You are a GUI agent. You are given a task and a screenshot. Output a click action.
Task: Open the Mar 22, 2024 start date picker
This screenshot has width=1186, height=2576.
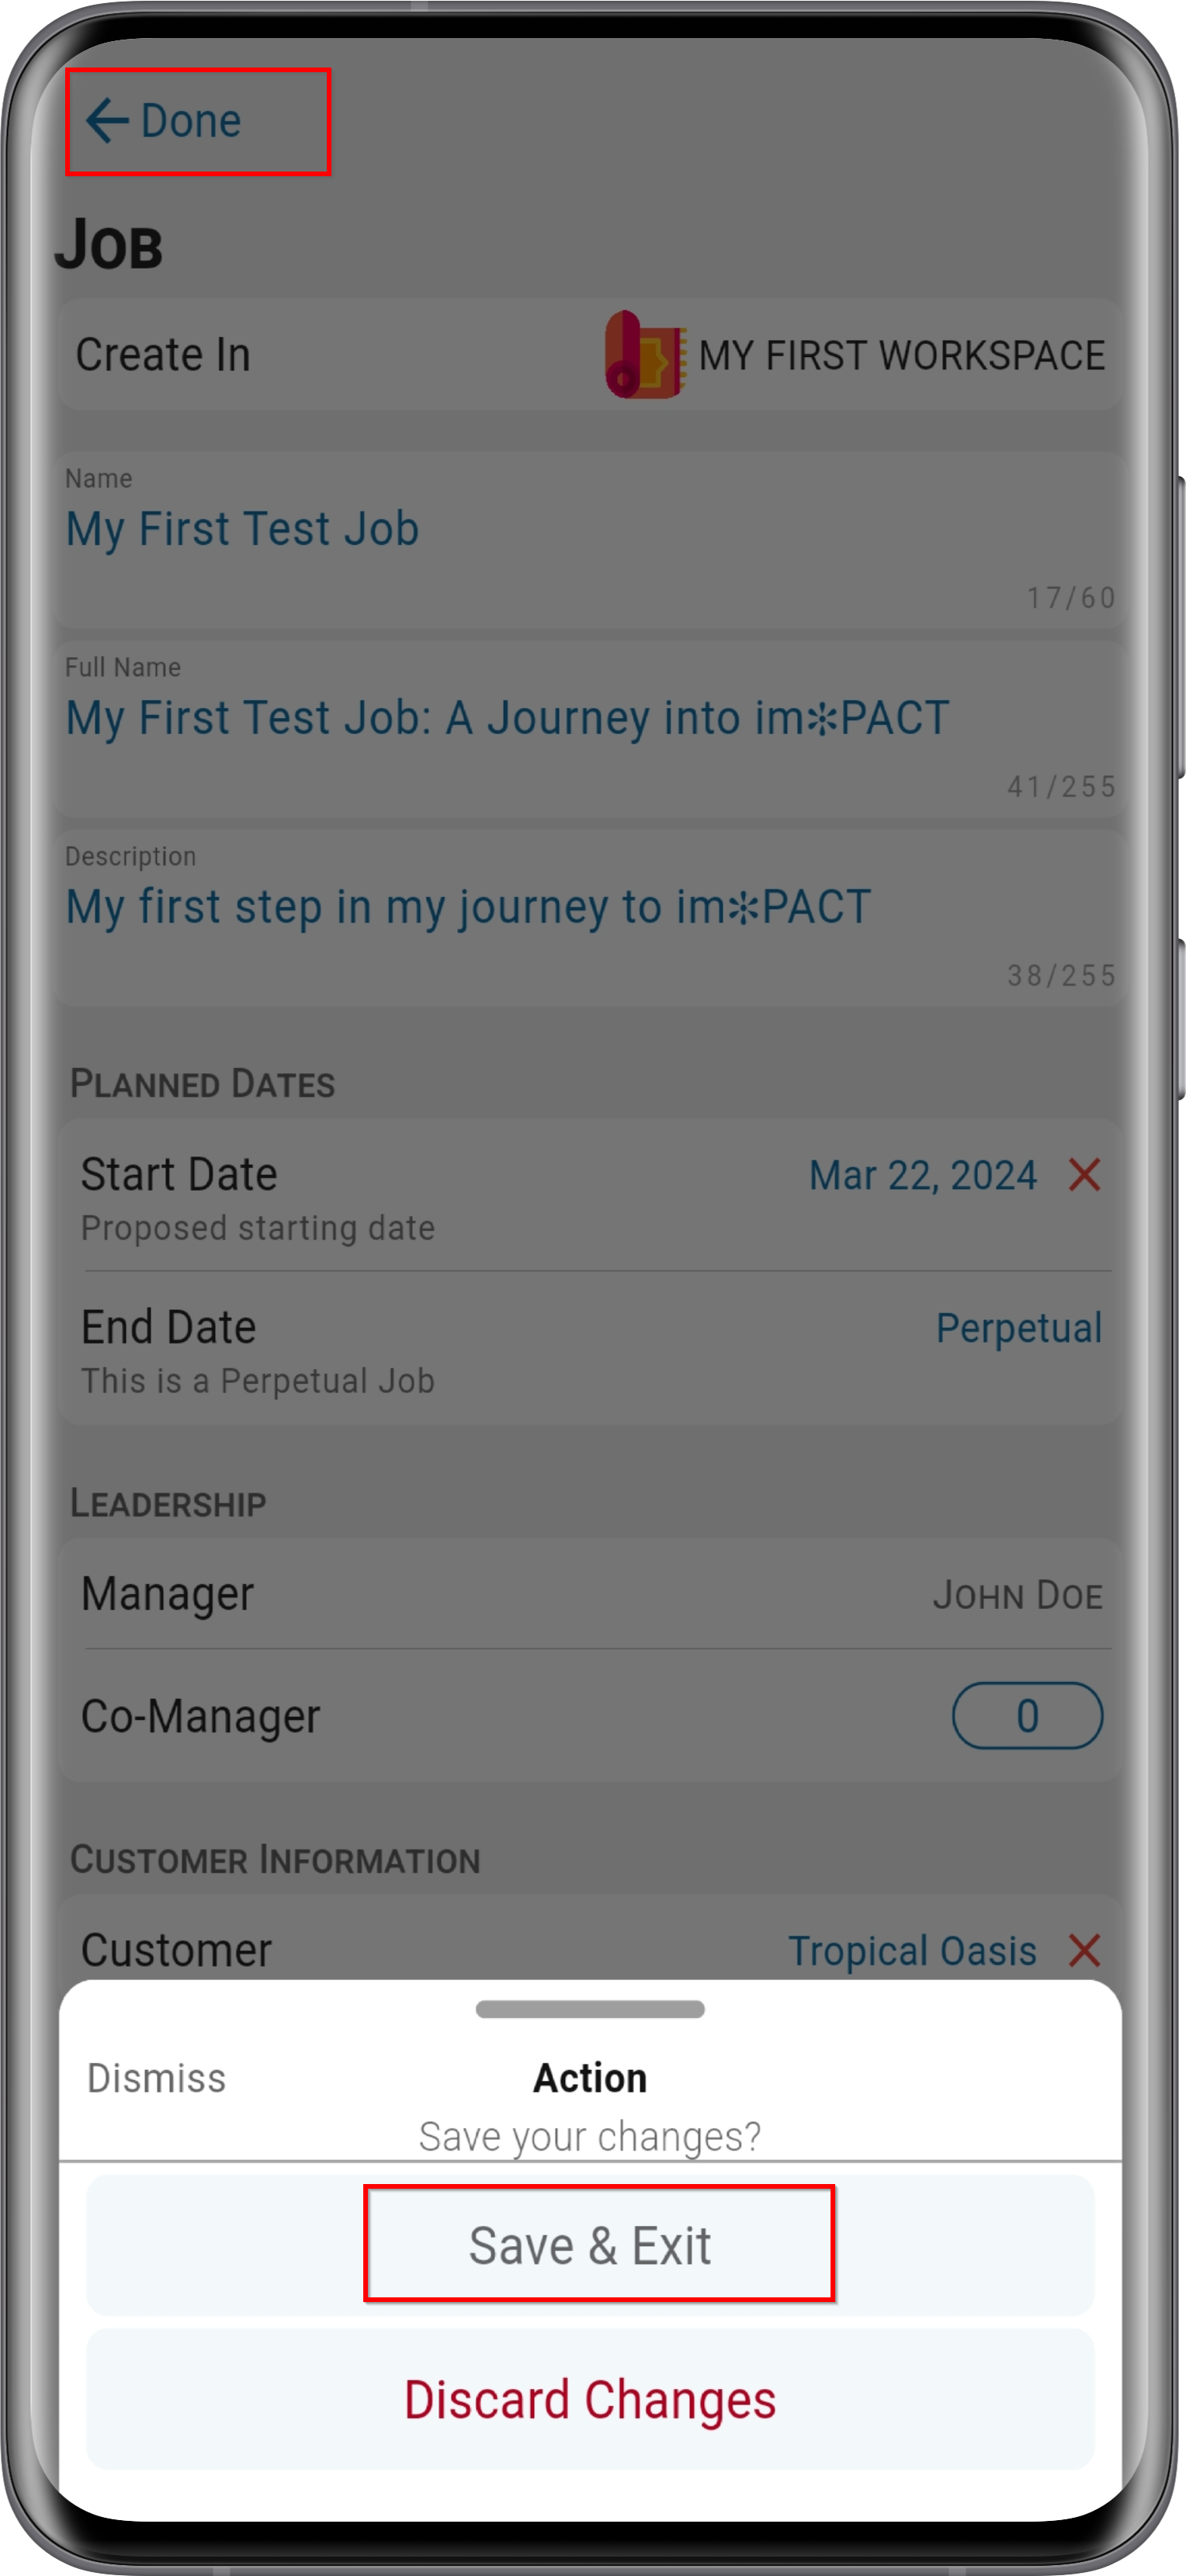click(922, 1175)
